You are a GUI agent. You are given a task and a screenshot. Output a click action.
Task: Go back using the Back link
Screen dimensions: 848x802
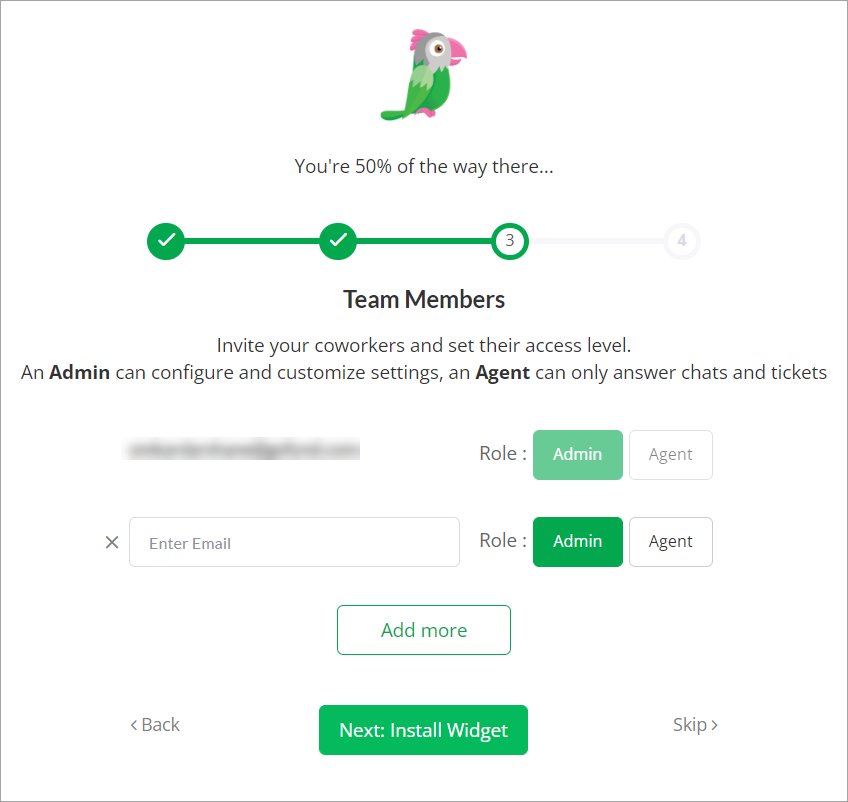coord(155,725)
